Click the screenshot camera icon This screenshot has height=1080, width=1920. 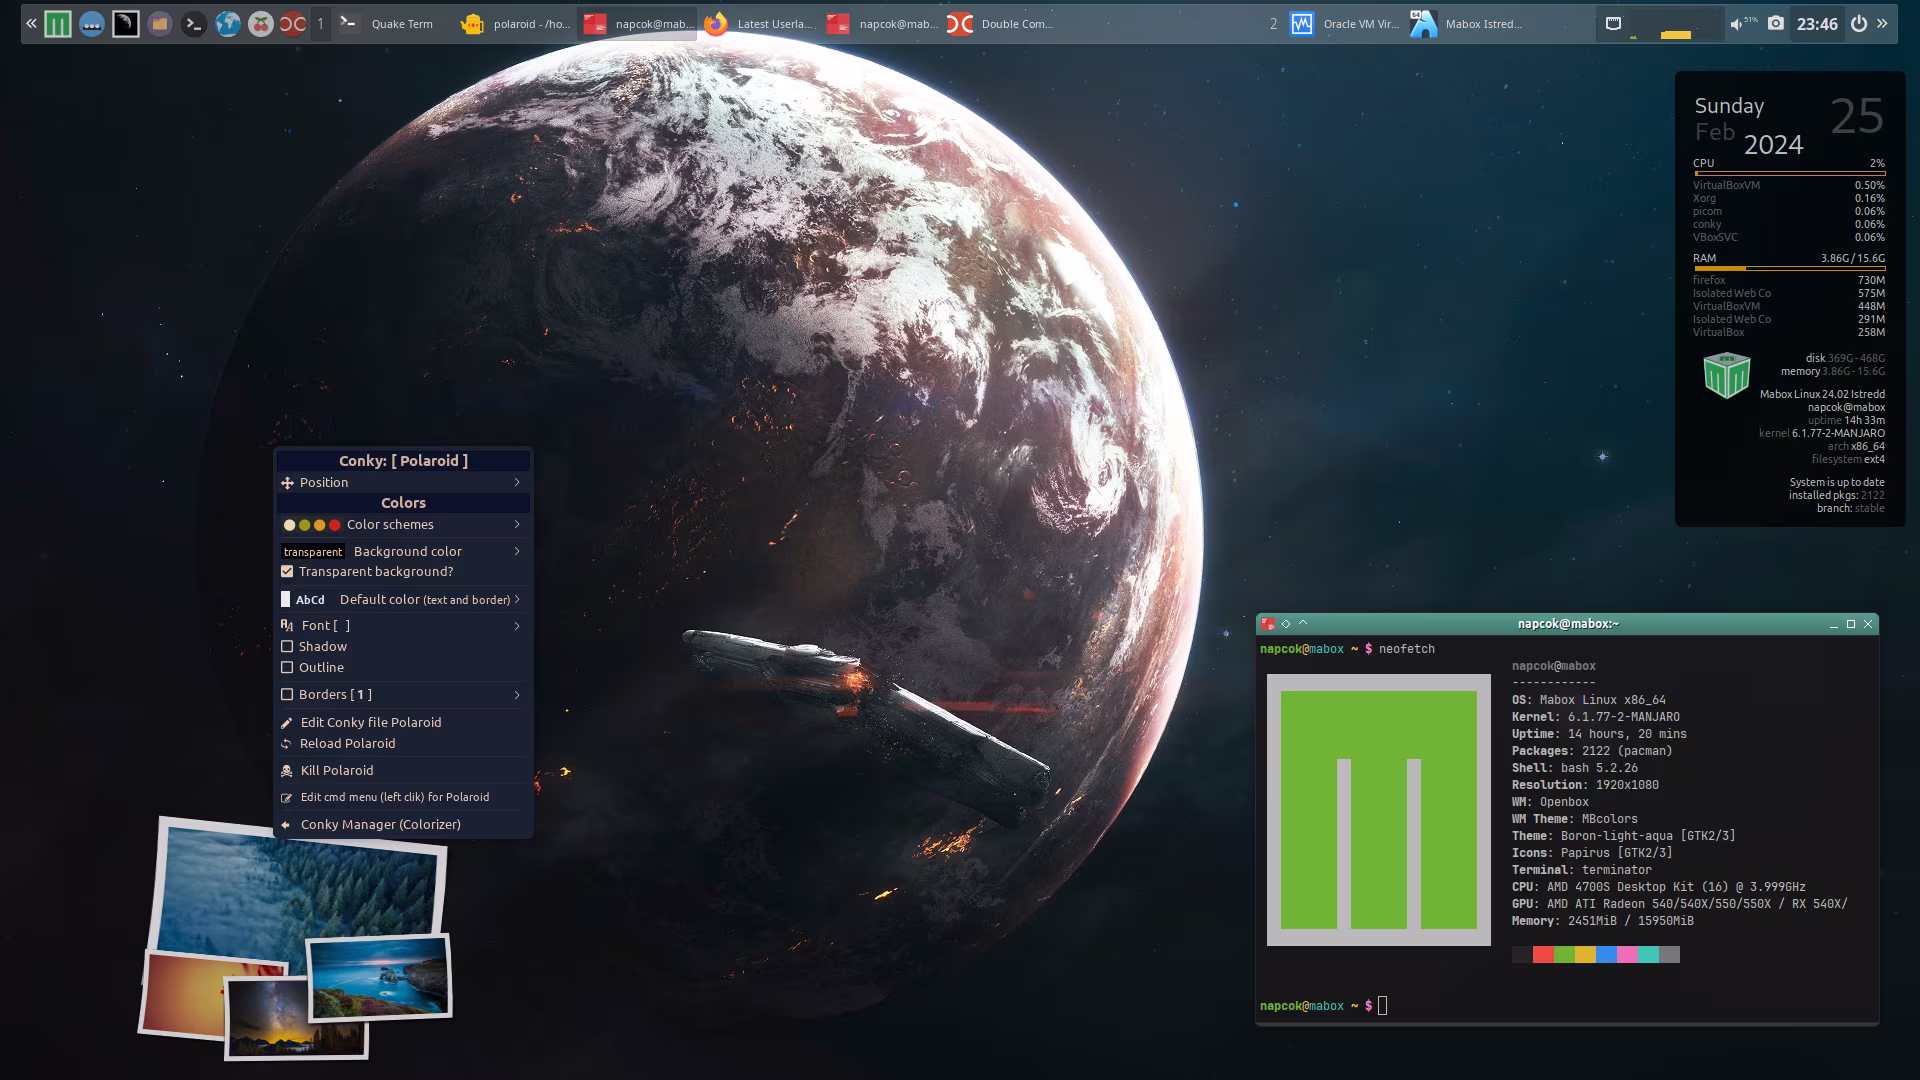click(1775, 24)
